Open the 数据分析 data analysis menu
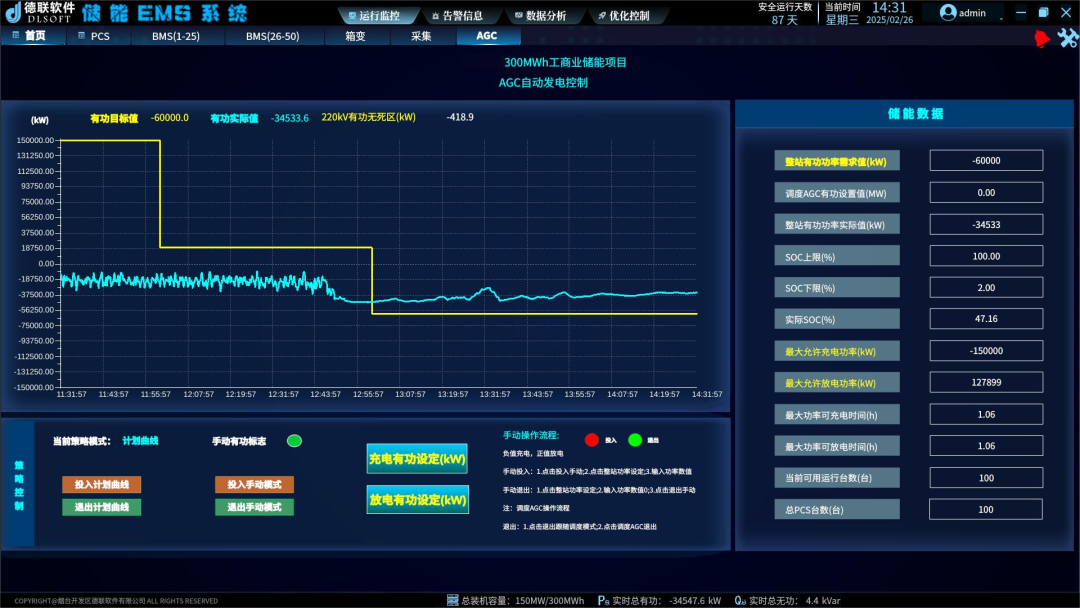The height and width of the screenshot is (608, 1080). (x=538, y=16)
